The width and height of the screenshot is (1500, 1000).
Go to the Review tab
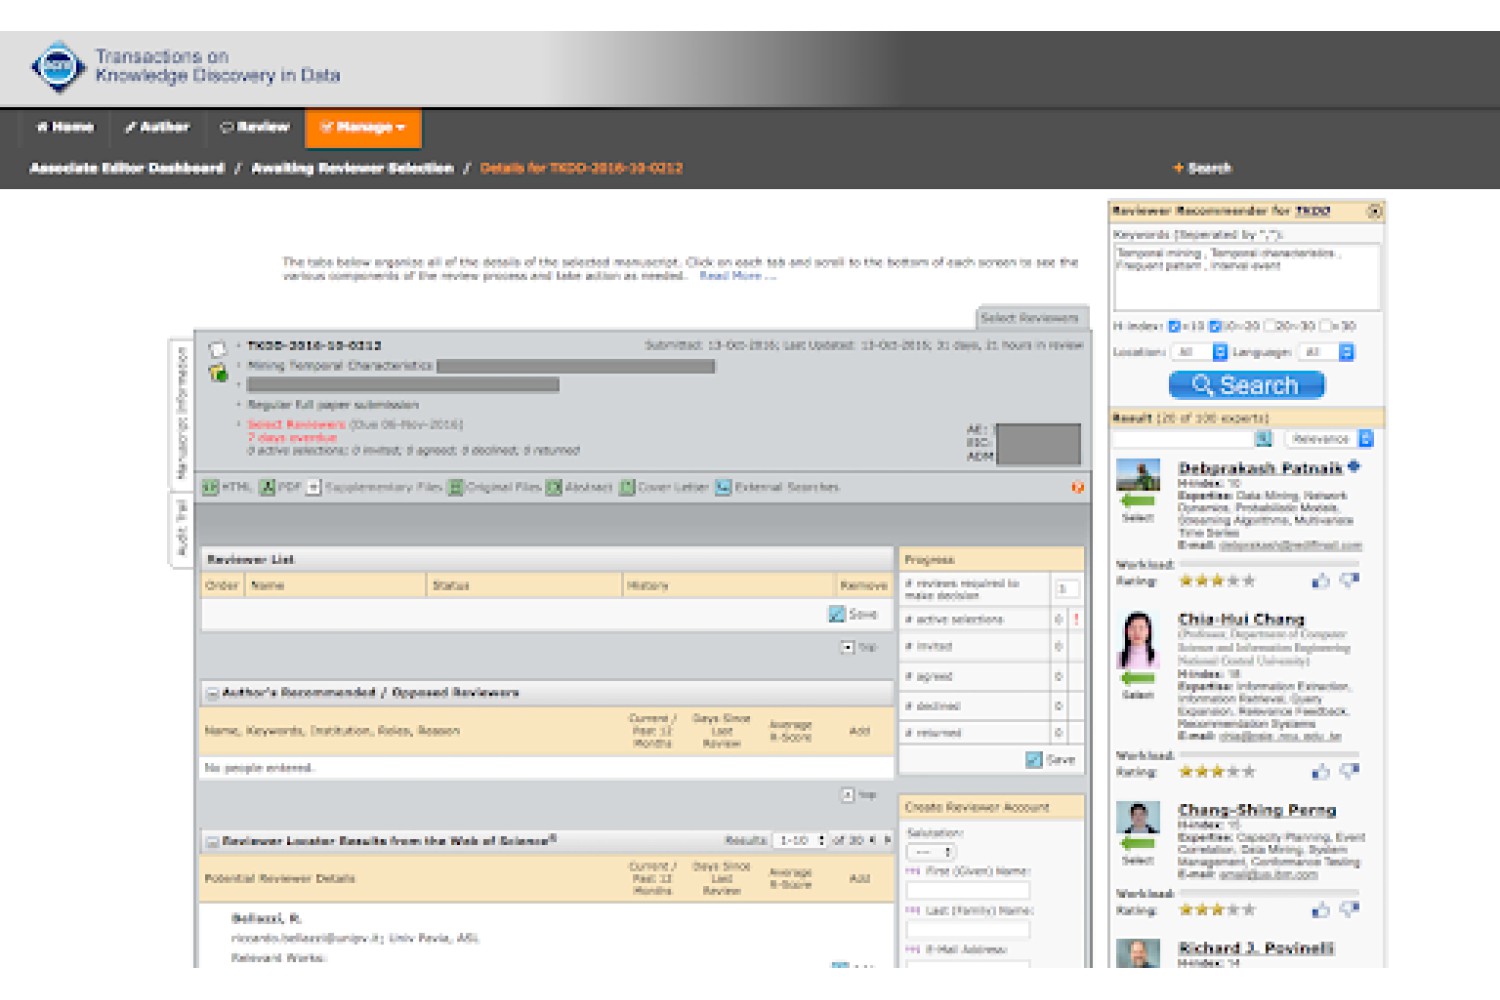255,127
